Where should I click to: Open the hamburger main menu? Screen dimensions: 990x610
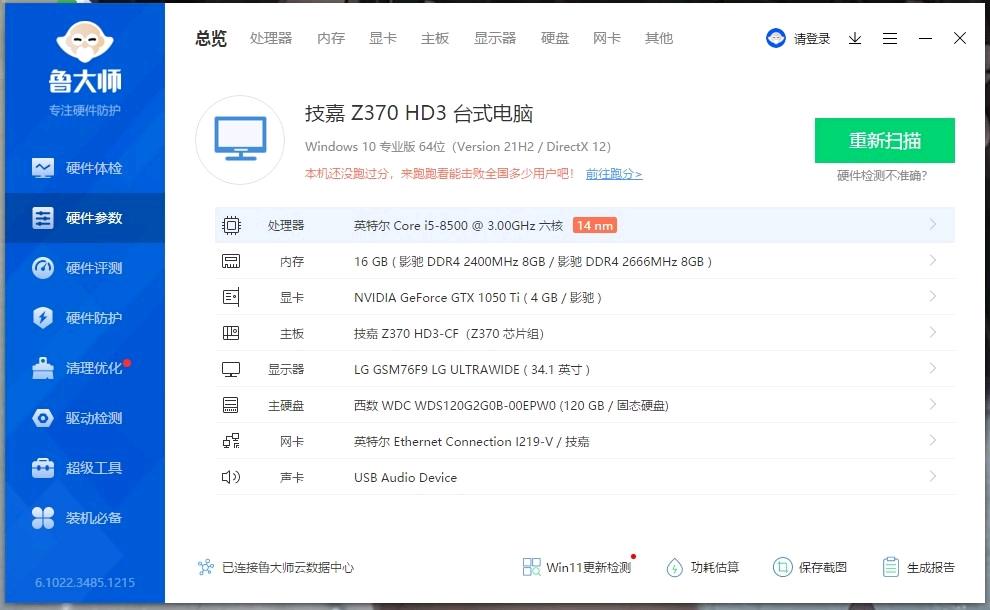pos(890,39)
